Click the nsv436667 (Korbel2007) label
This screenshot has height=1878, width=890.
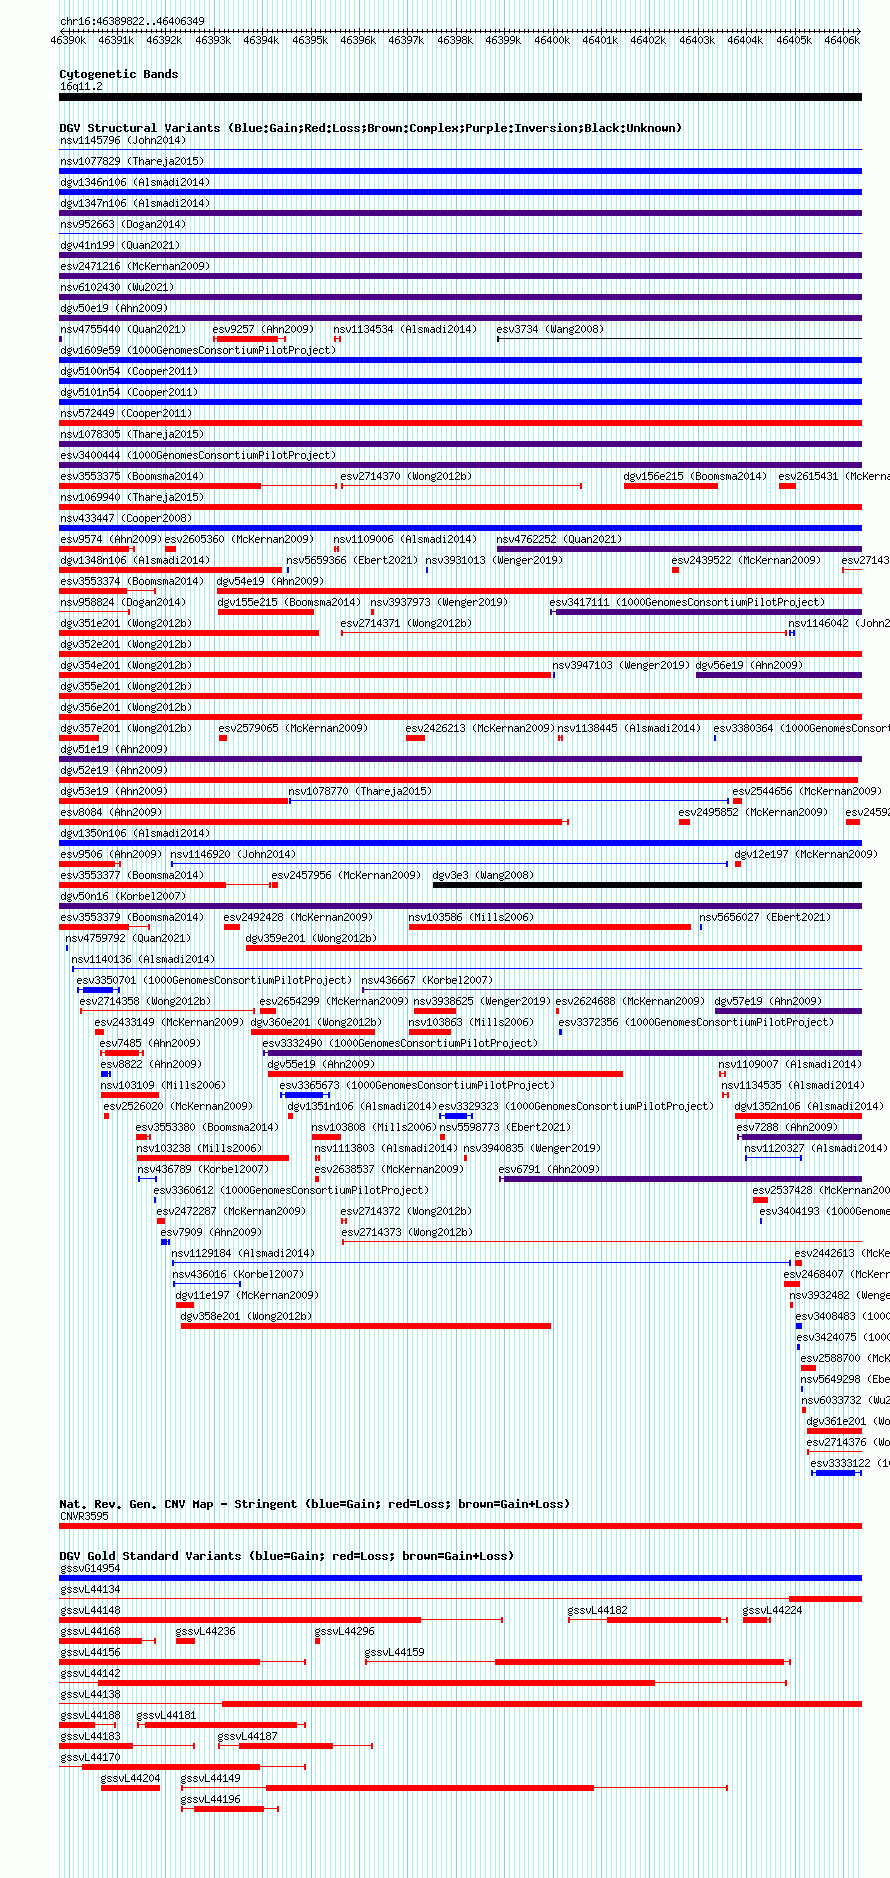[x=427, y=980]
